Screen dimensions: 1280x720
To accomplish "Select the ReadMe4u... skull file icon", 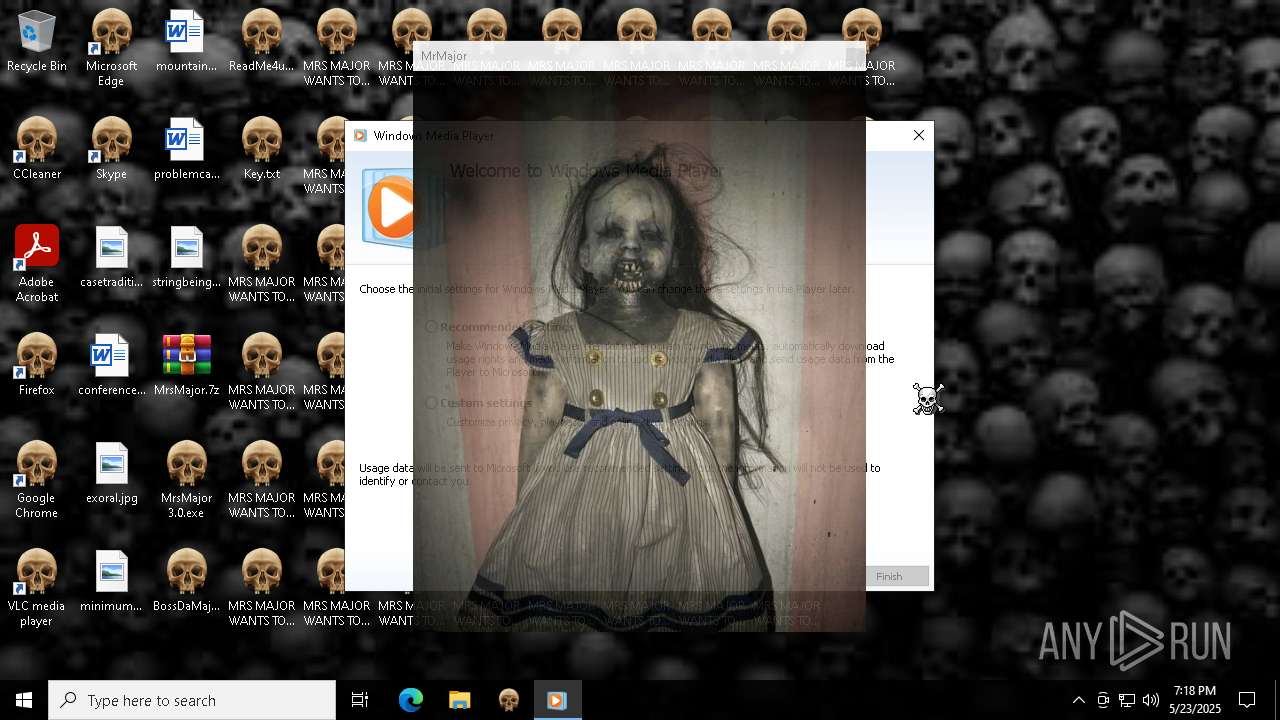I will coord(261,42).
